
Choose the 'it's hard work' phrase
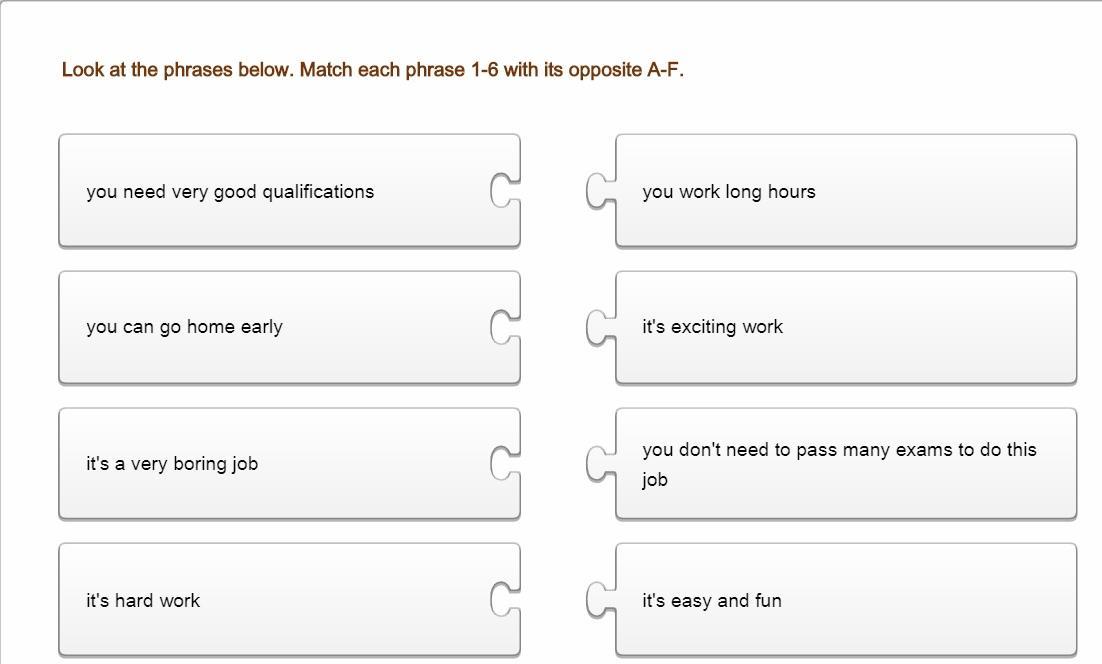tap(143, 600)
